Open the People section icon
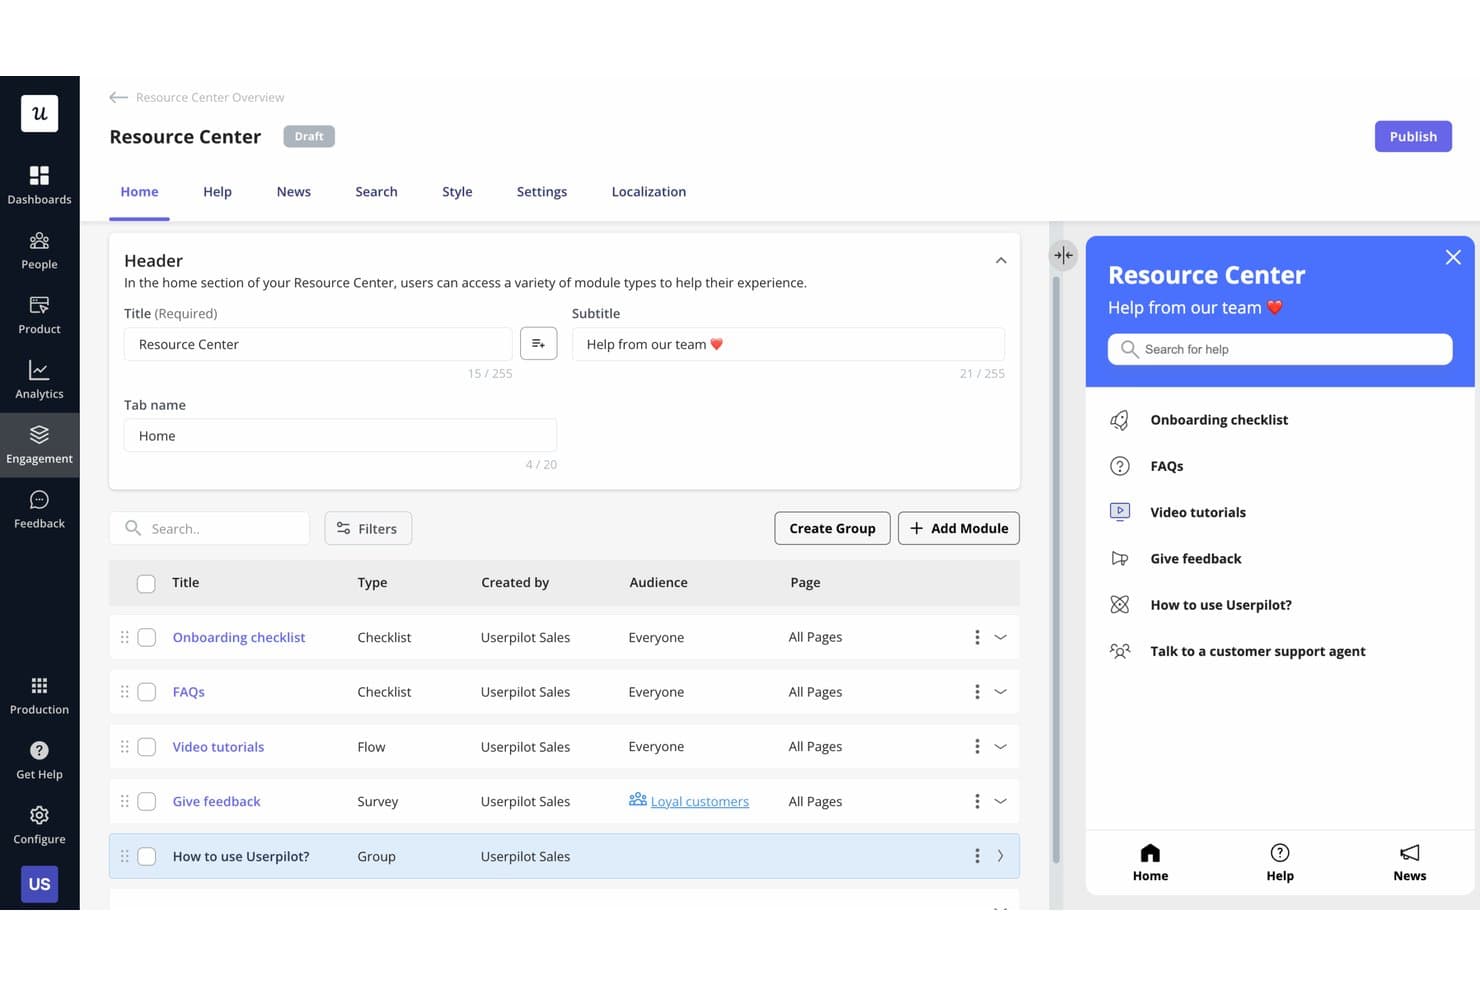The width and height of the screenshot is (1480, 987). (39, 241)
